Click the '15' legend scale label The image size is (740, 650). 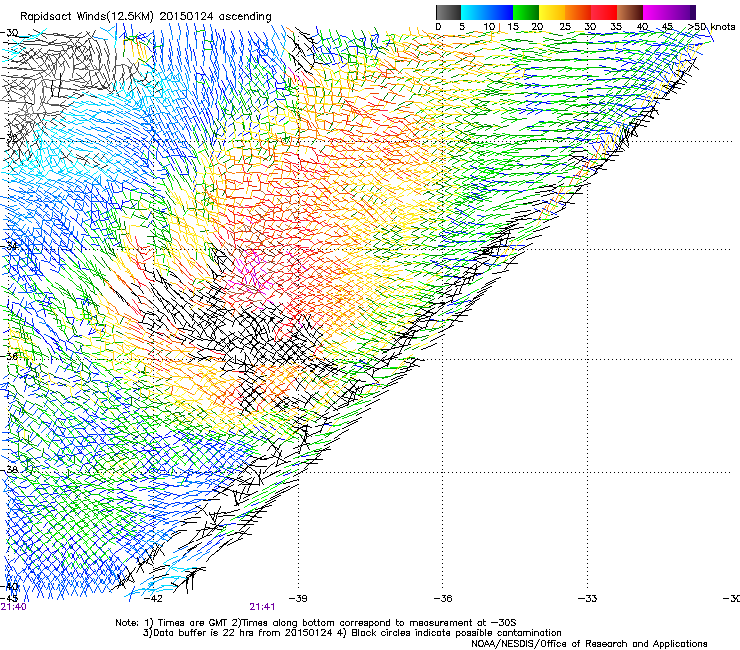pyautogui.click(x=513, y=27)
